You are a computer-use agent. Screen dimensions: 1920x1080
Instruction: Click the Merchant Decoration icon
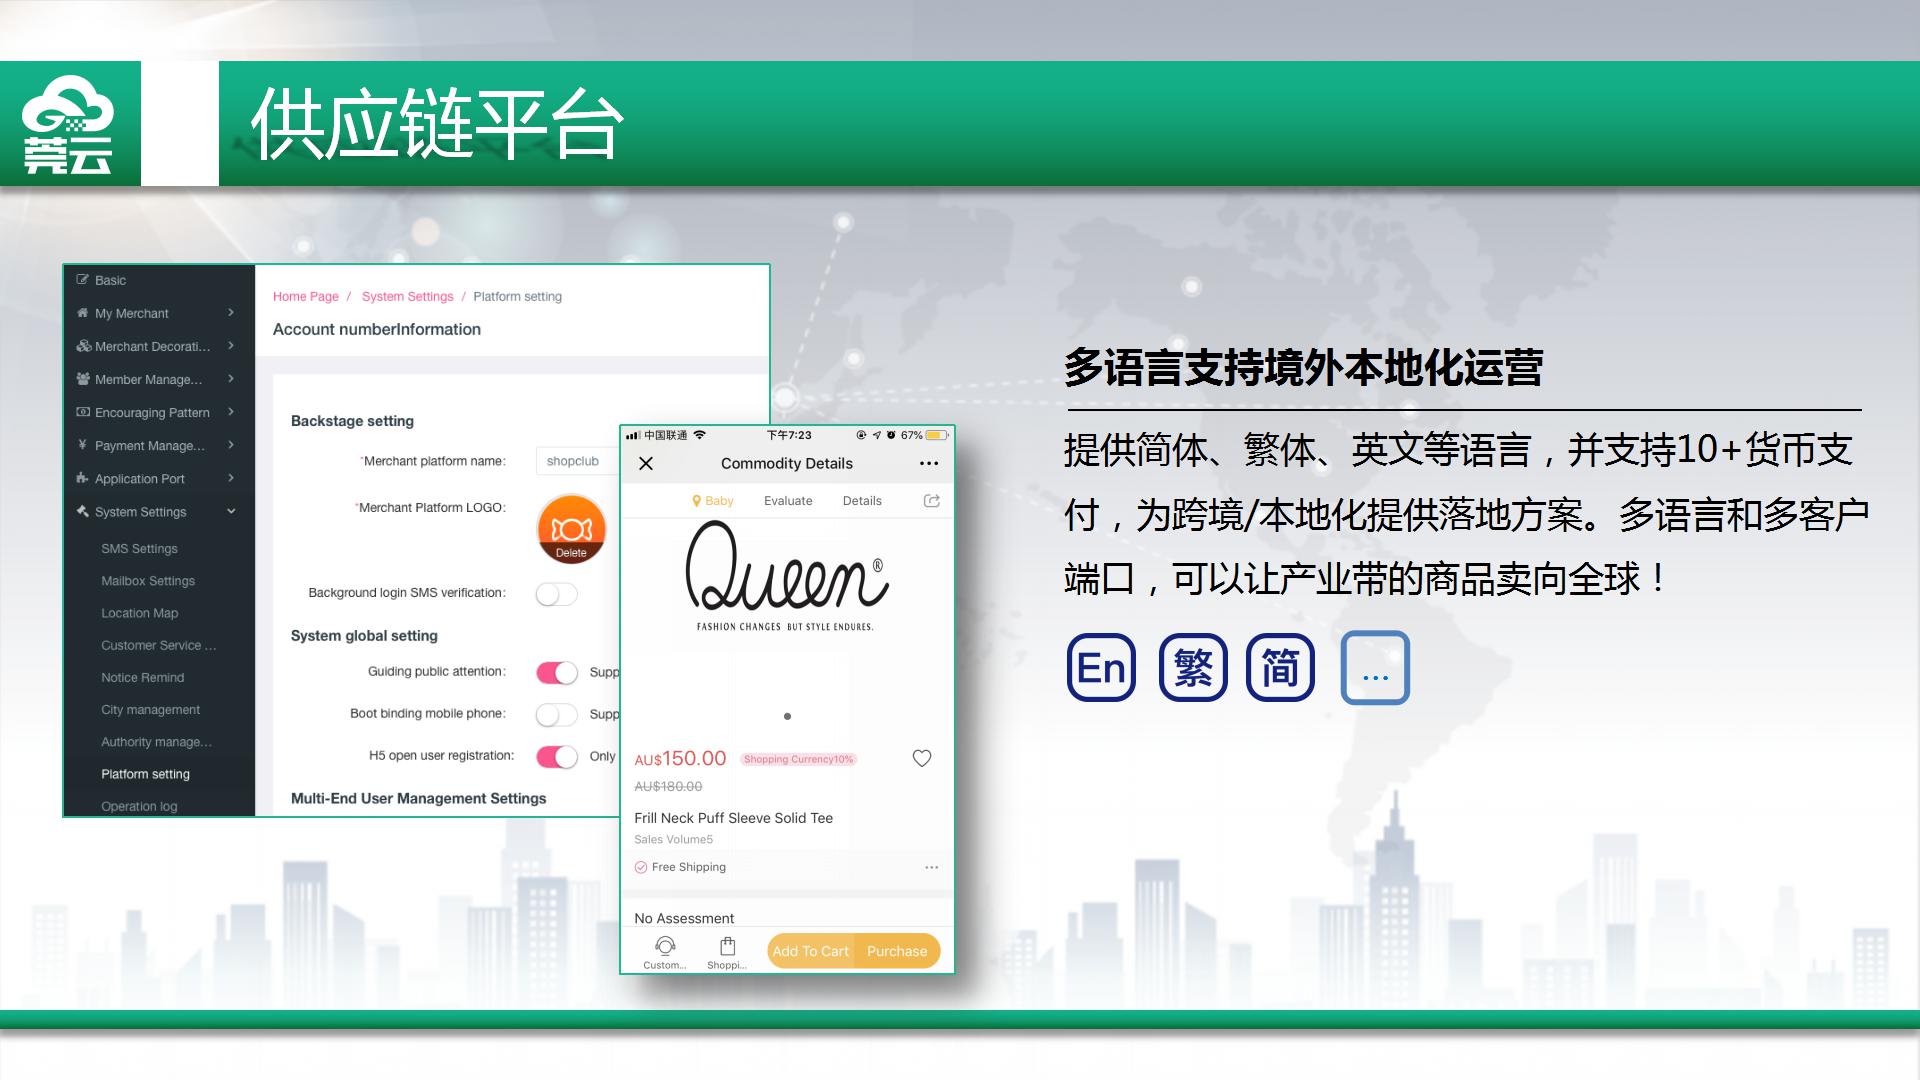[x=84, y=345]
